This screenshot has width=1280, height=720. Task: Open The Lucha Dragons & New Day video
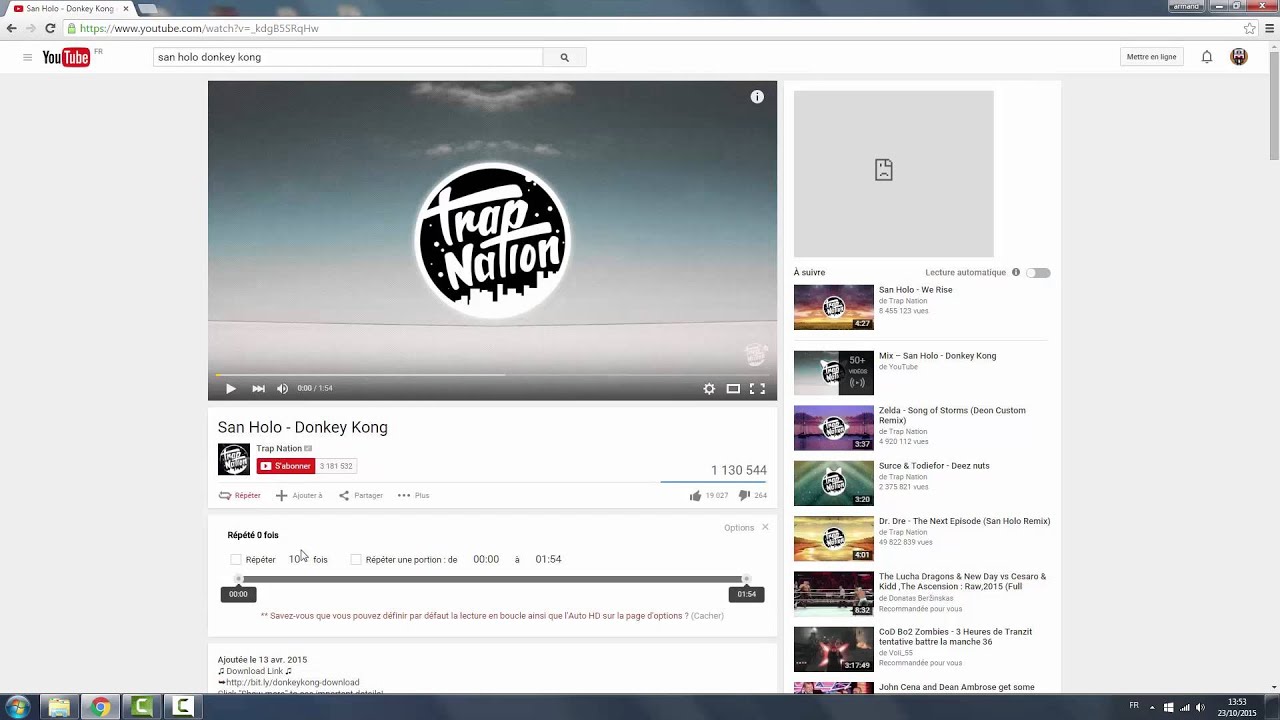click(x=962, y=581)
